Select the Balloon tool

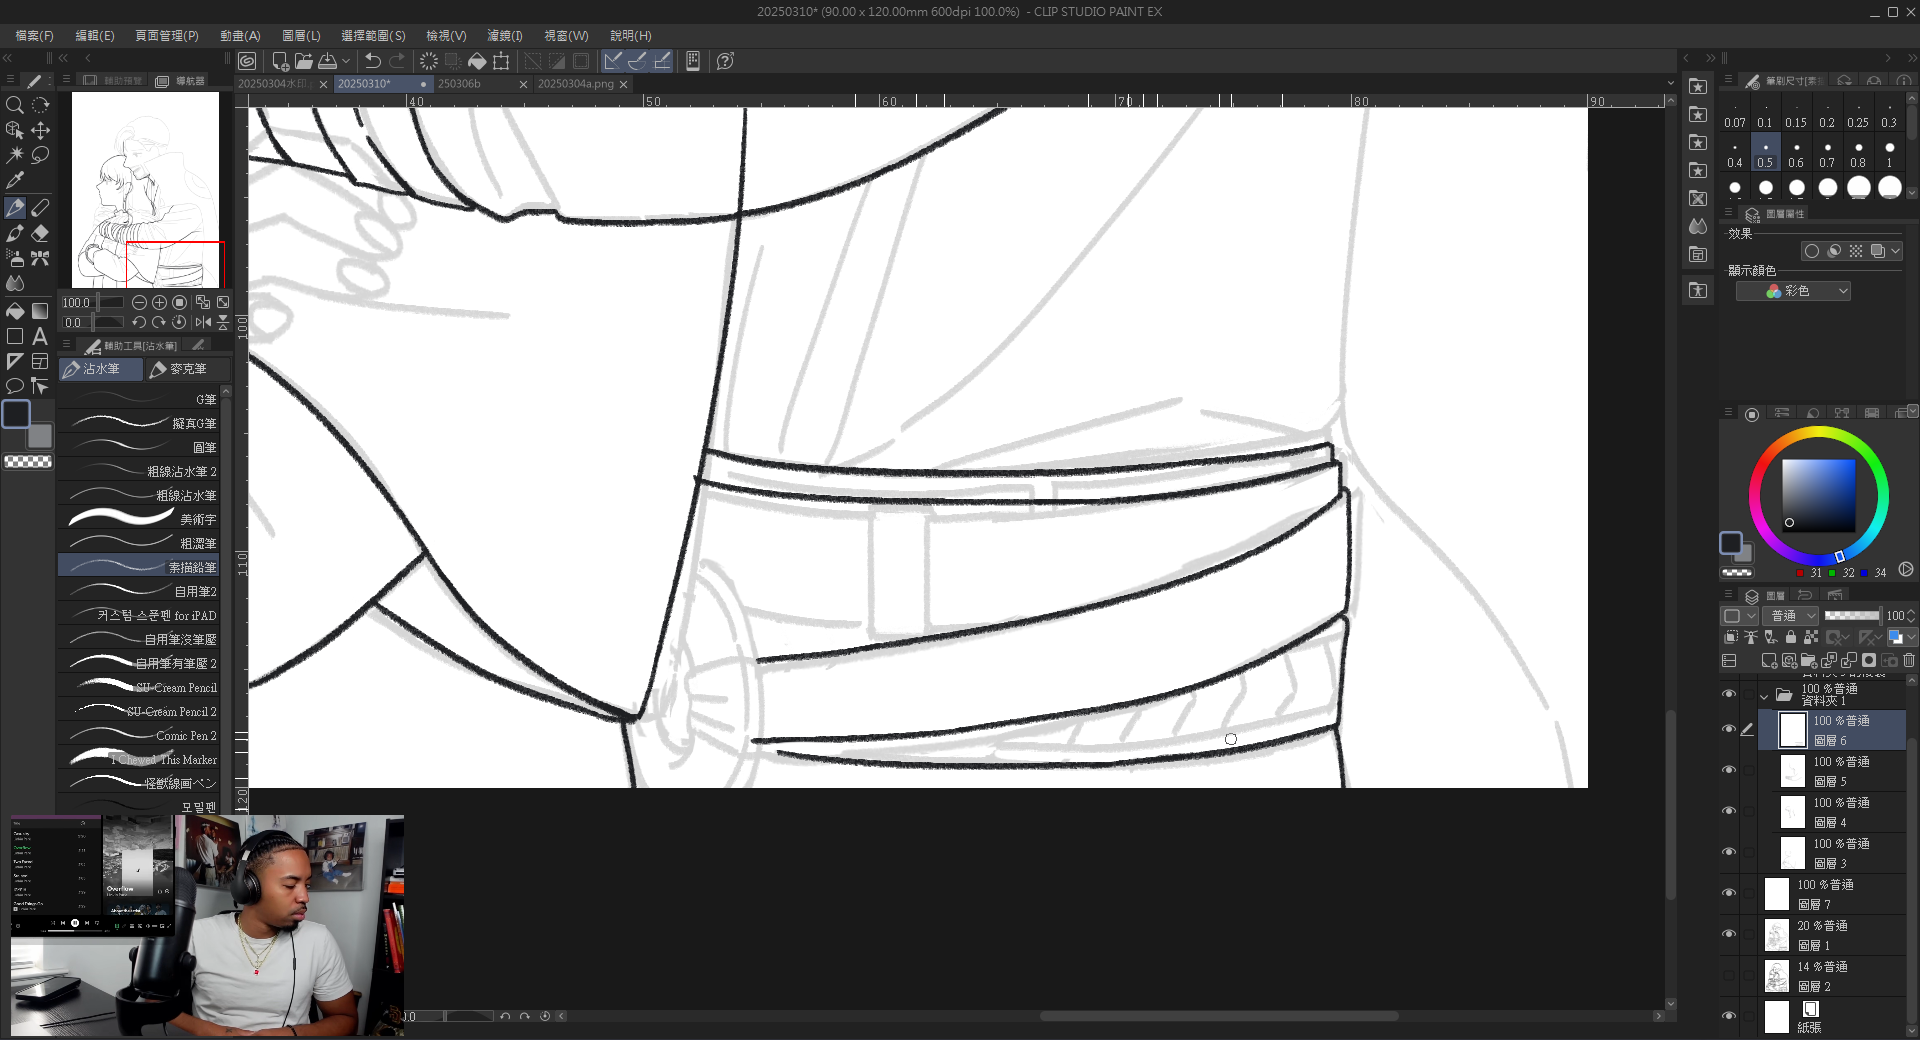click(15, 386)
